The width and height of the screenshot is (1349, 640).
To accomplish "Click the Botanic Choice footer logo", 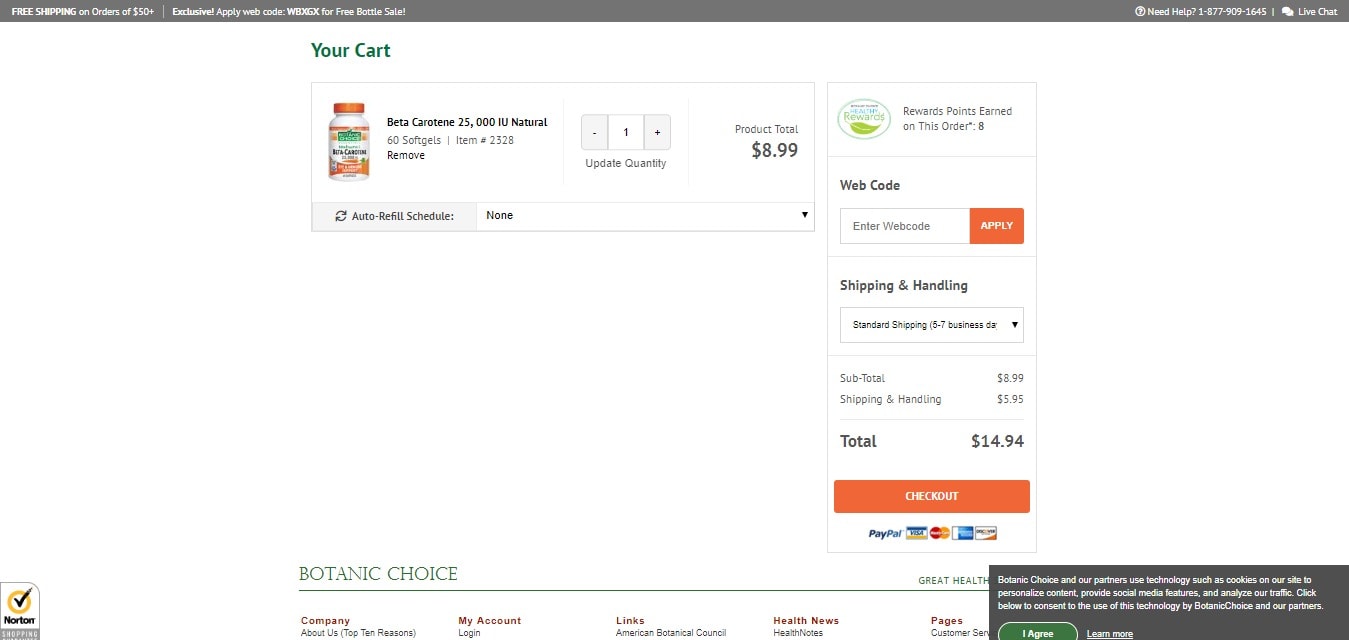I will tap(378, 574).
